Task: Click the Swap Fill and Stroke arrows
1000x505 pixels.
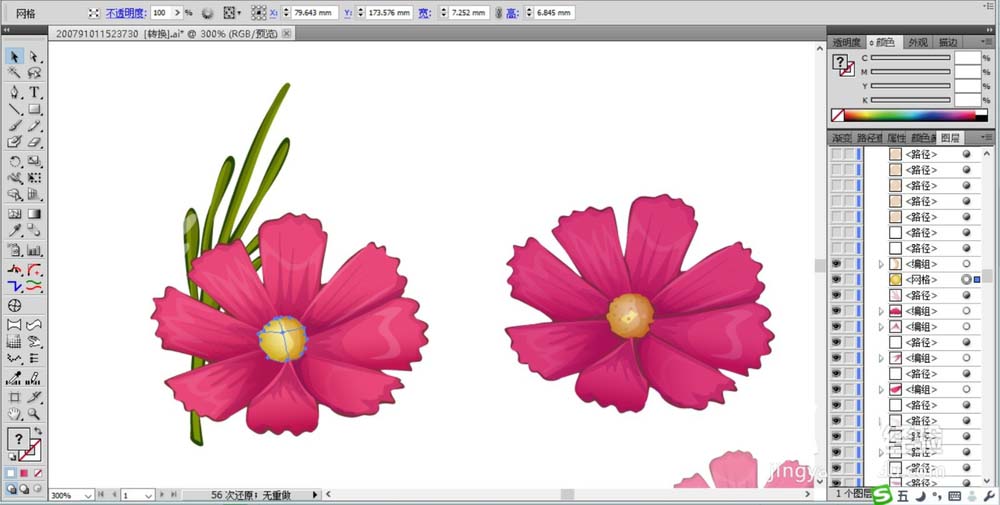Action: [x=38, y=431]
